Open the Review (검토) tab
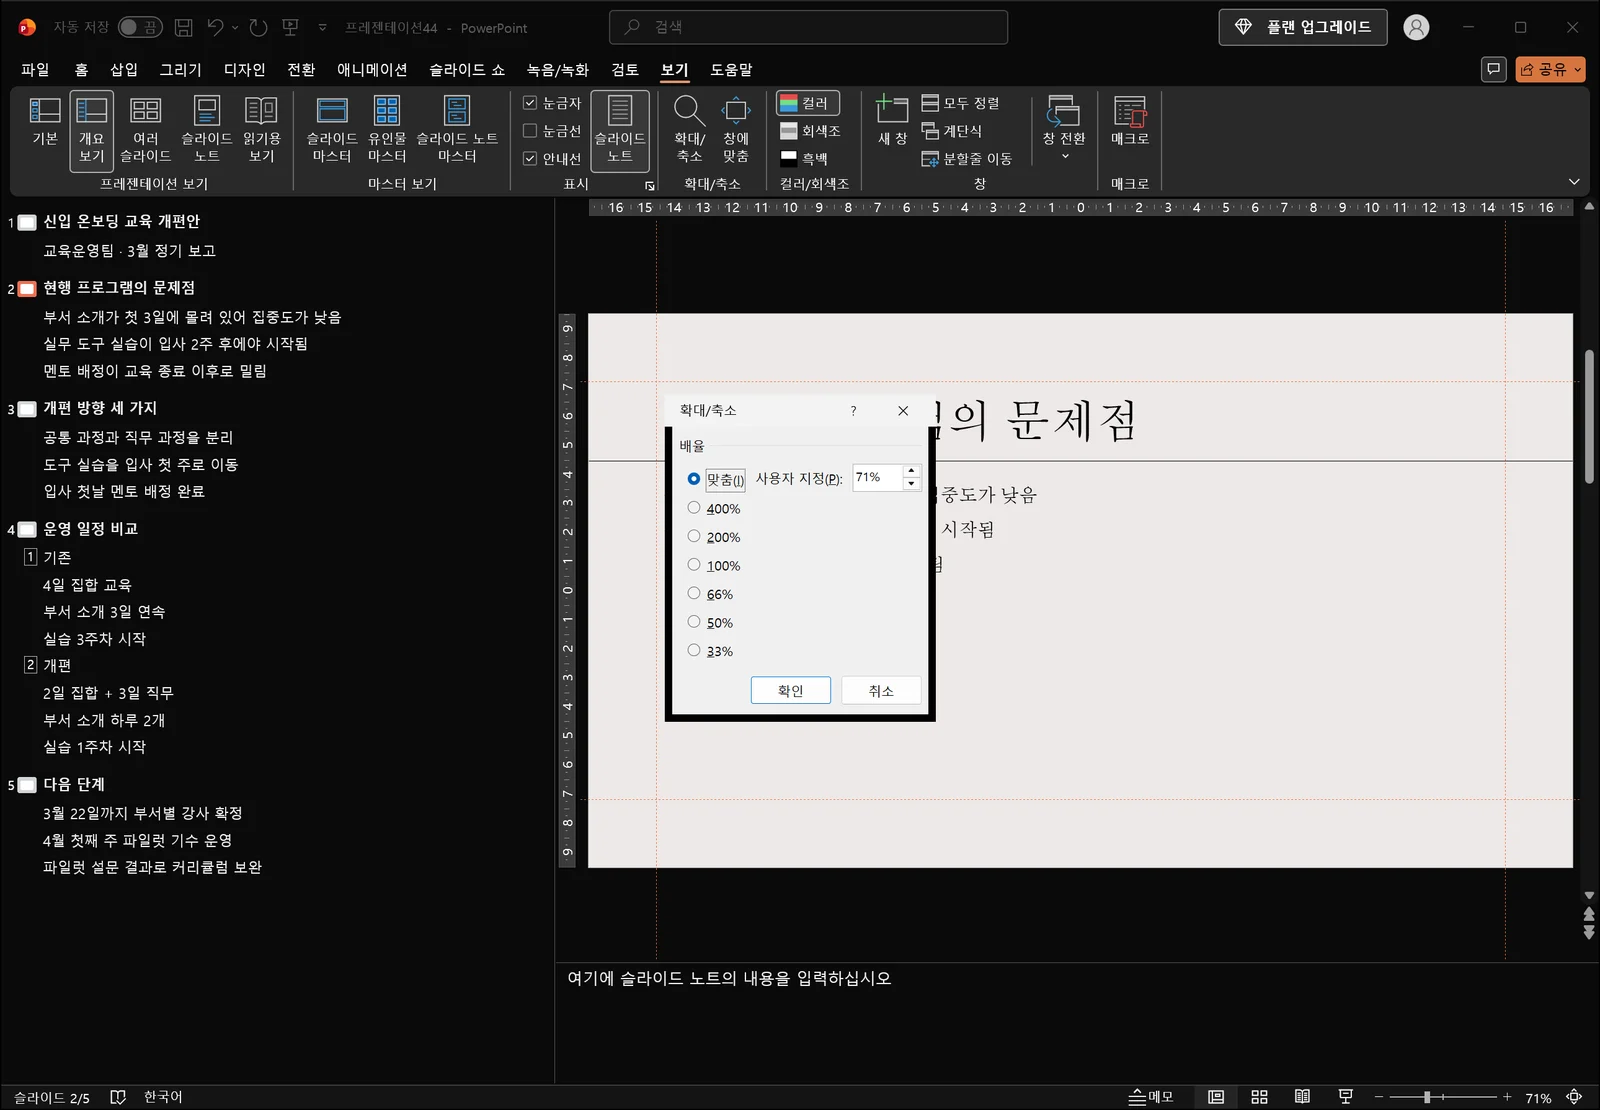1600x1110 pixels. click(x=625, y=69)
